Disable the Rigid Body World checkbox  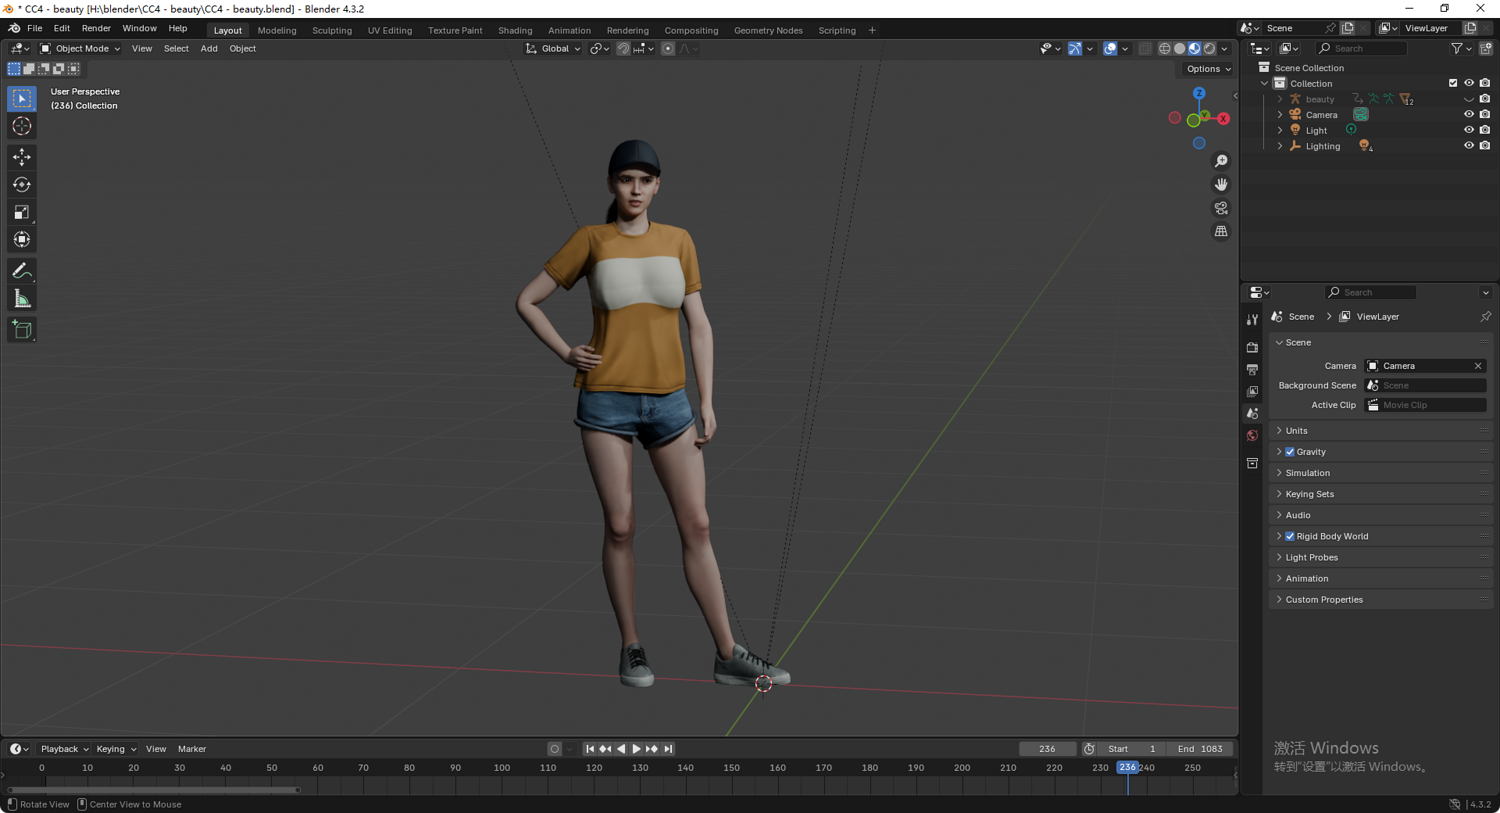pos(1290,536)
